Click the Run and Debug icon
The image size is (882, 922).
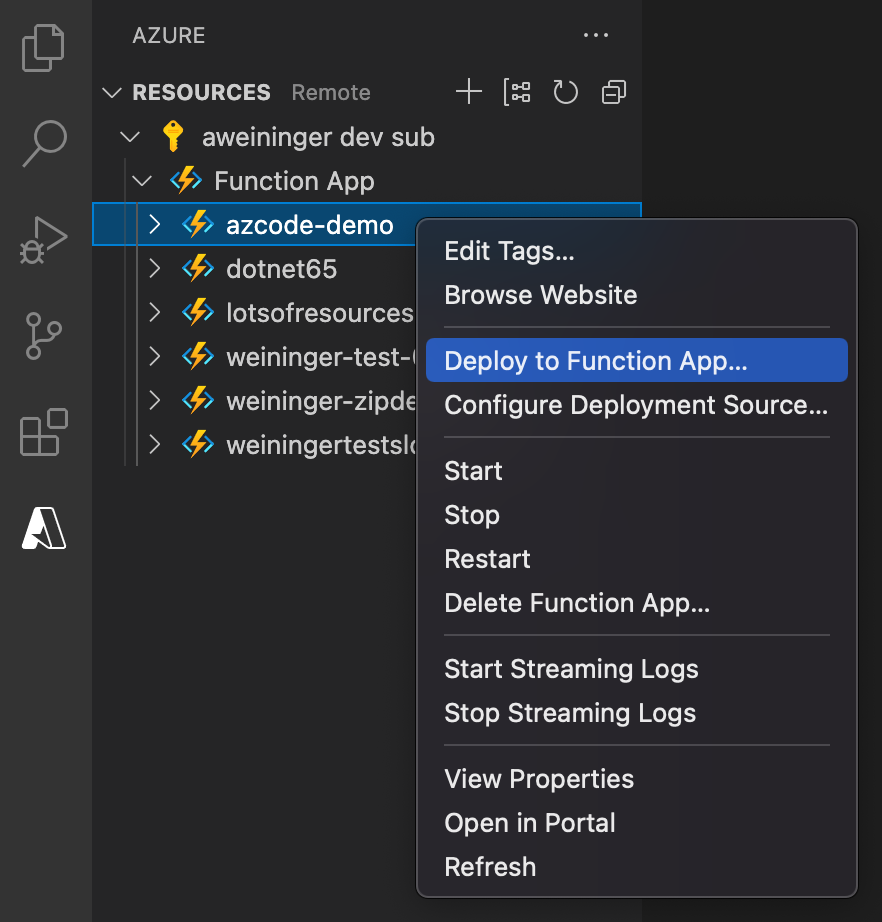(44, 238)
